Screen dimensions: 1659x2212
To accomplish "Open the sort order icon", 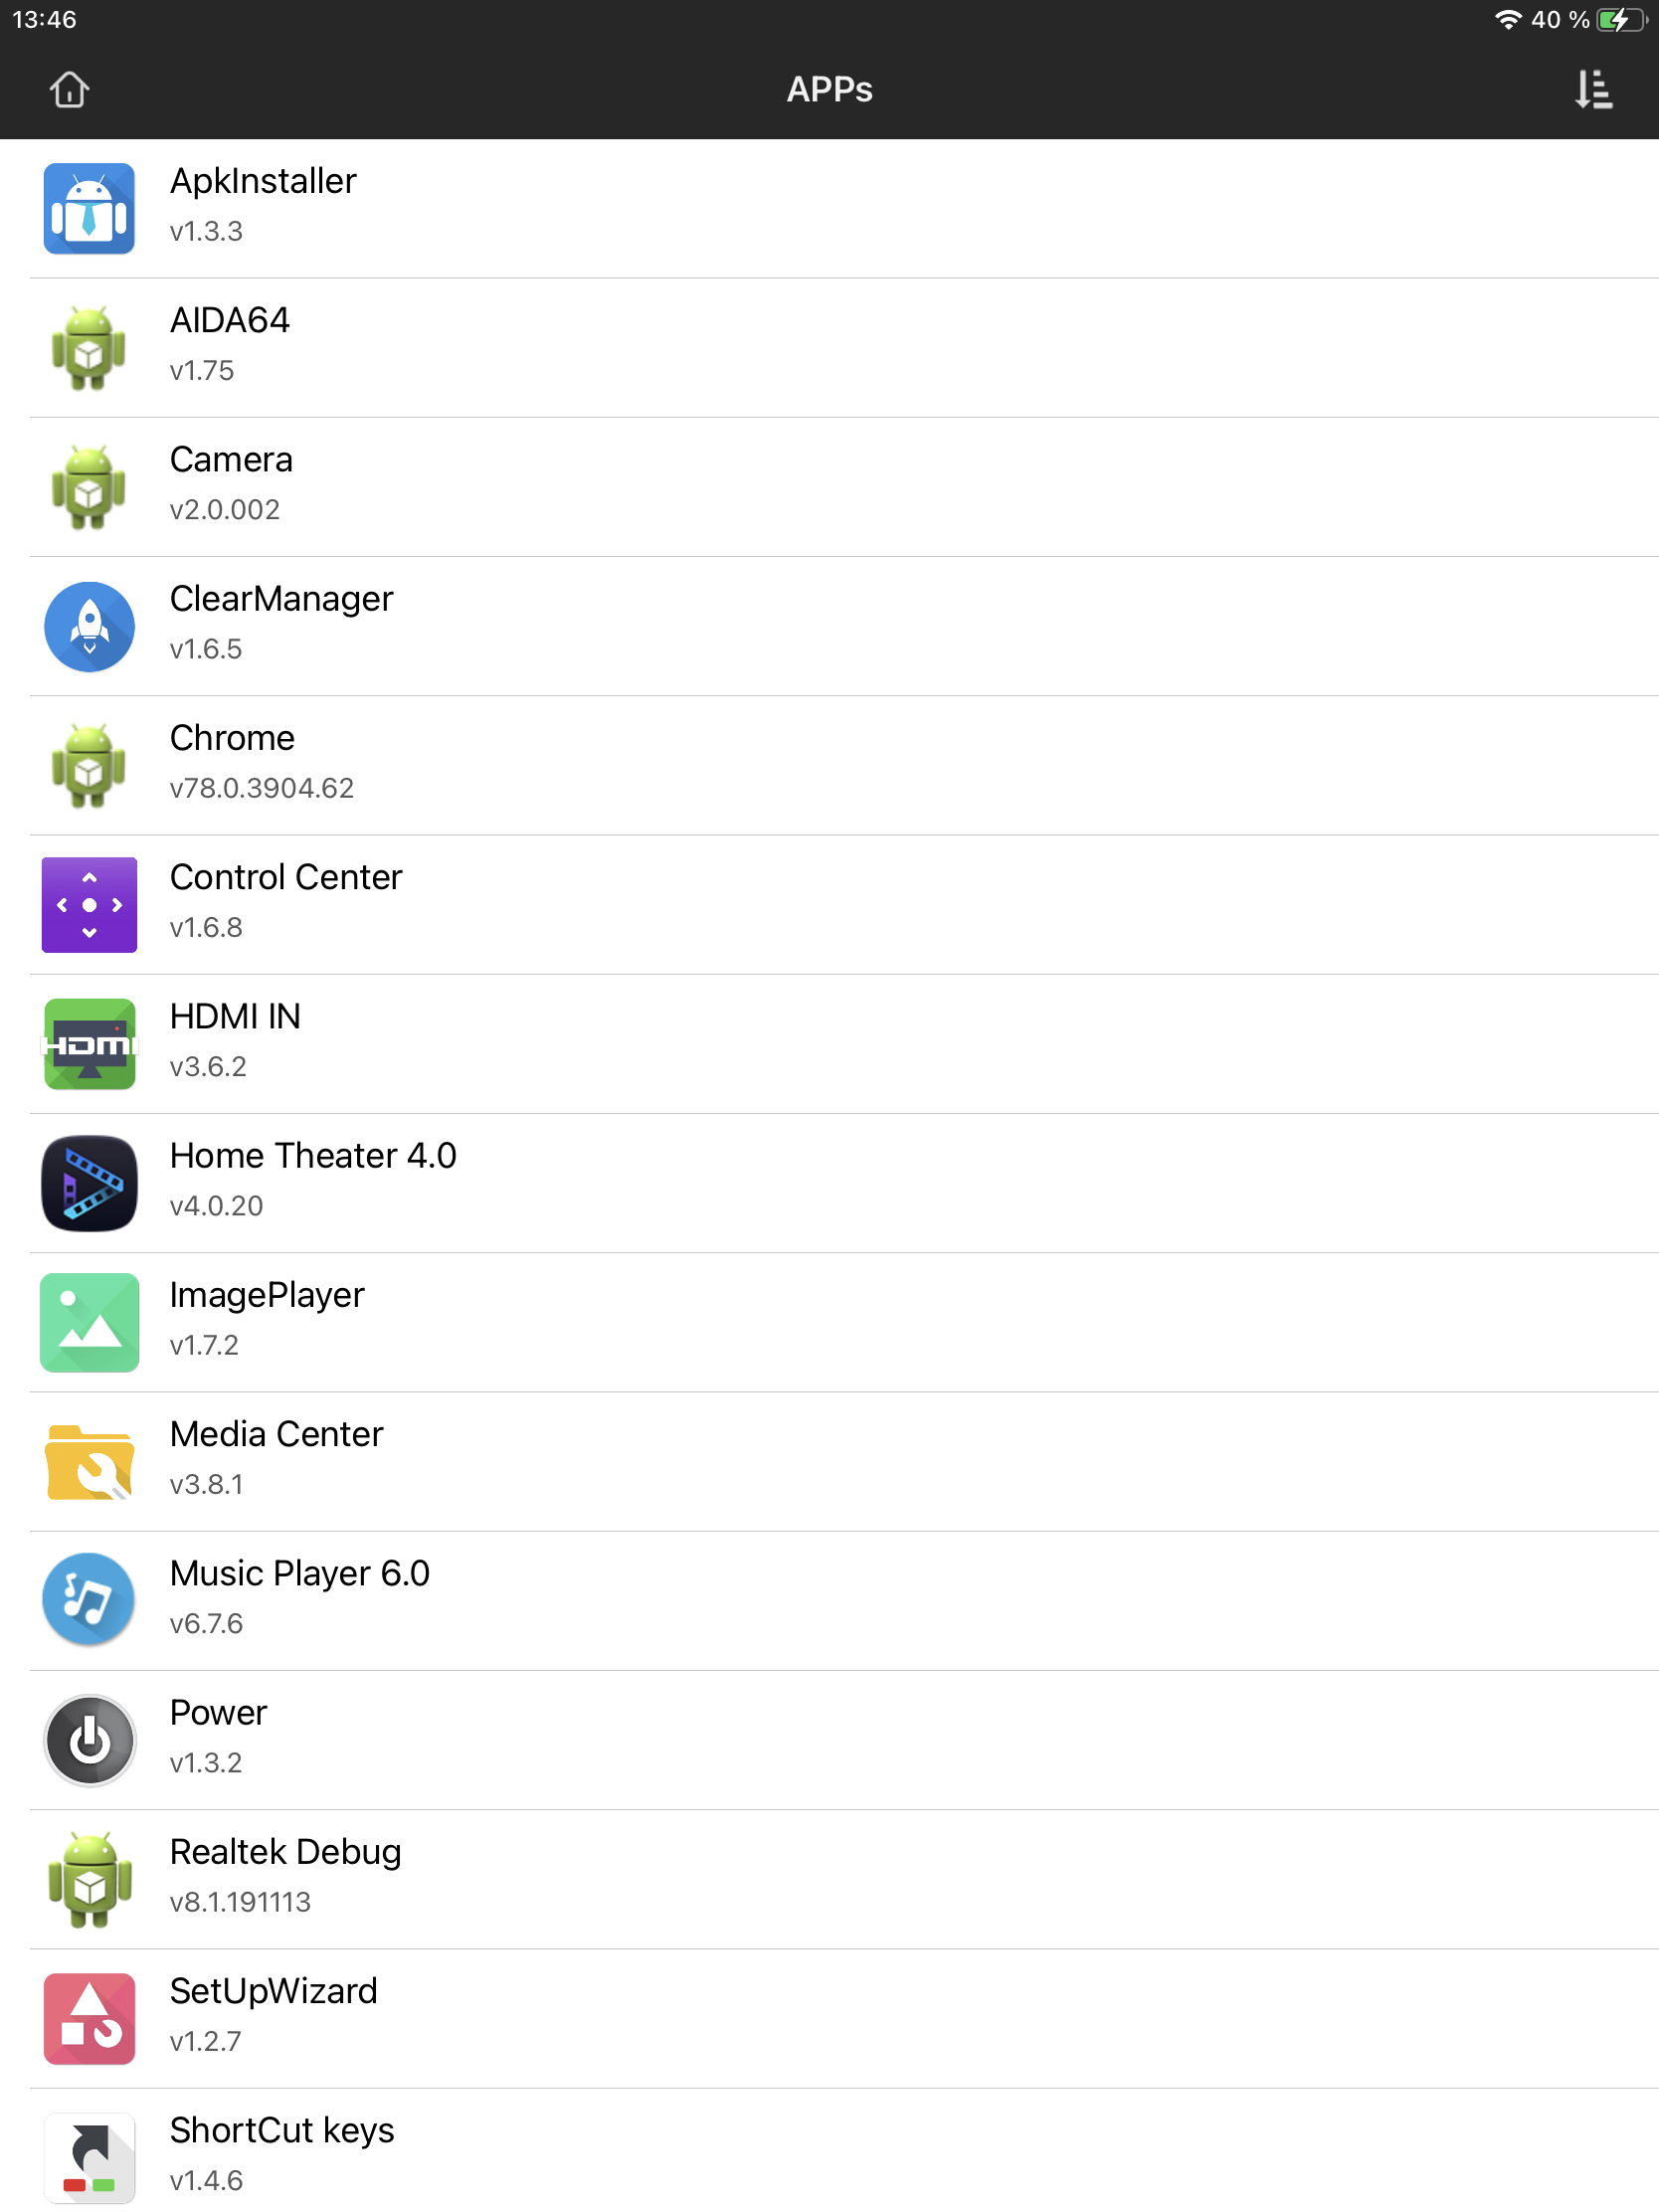I will point(1593,89).
